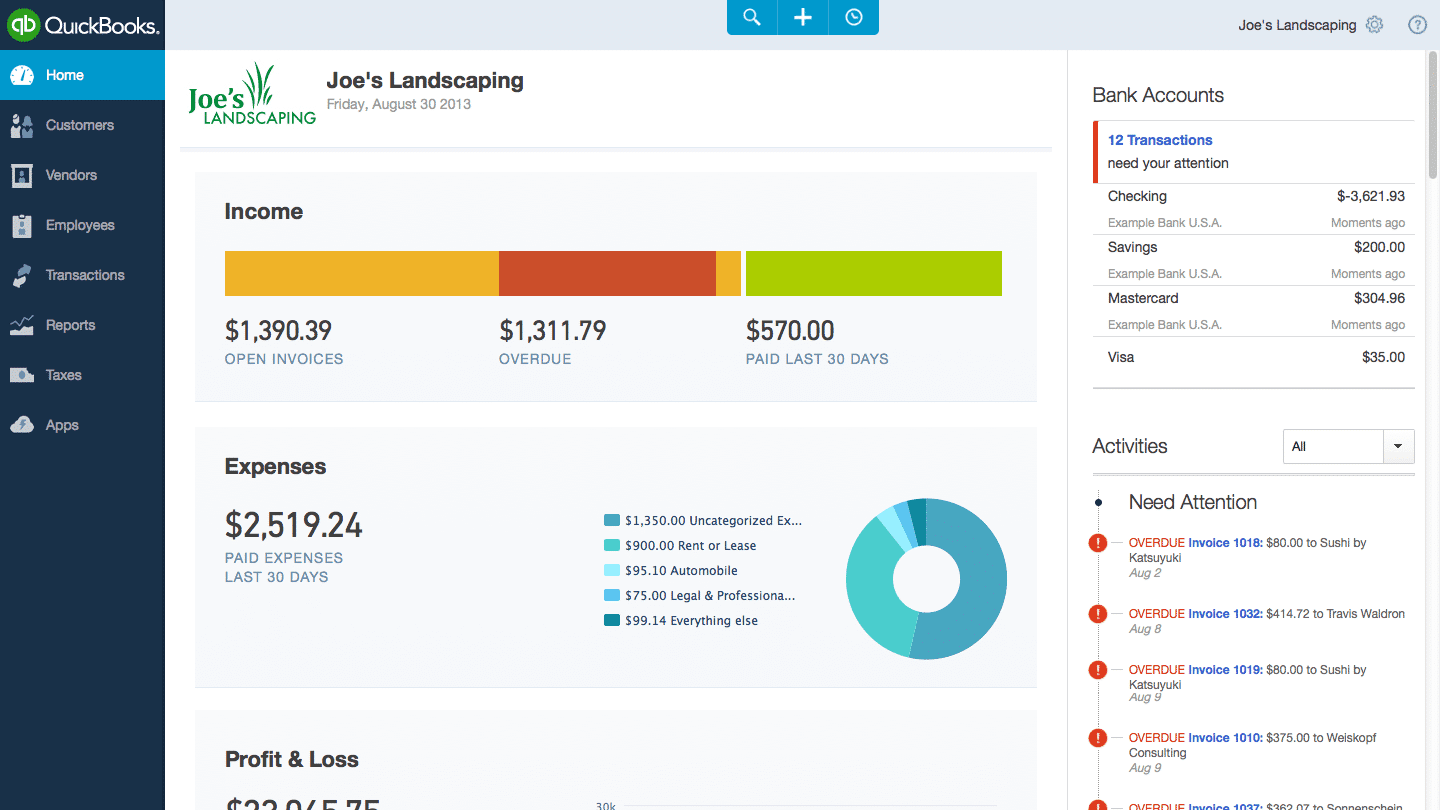Image resolution: width=1440 pixels, height=810 pixels.
Task: Click the Joe's Landscaping logo image
Action: [252, 94]
